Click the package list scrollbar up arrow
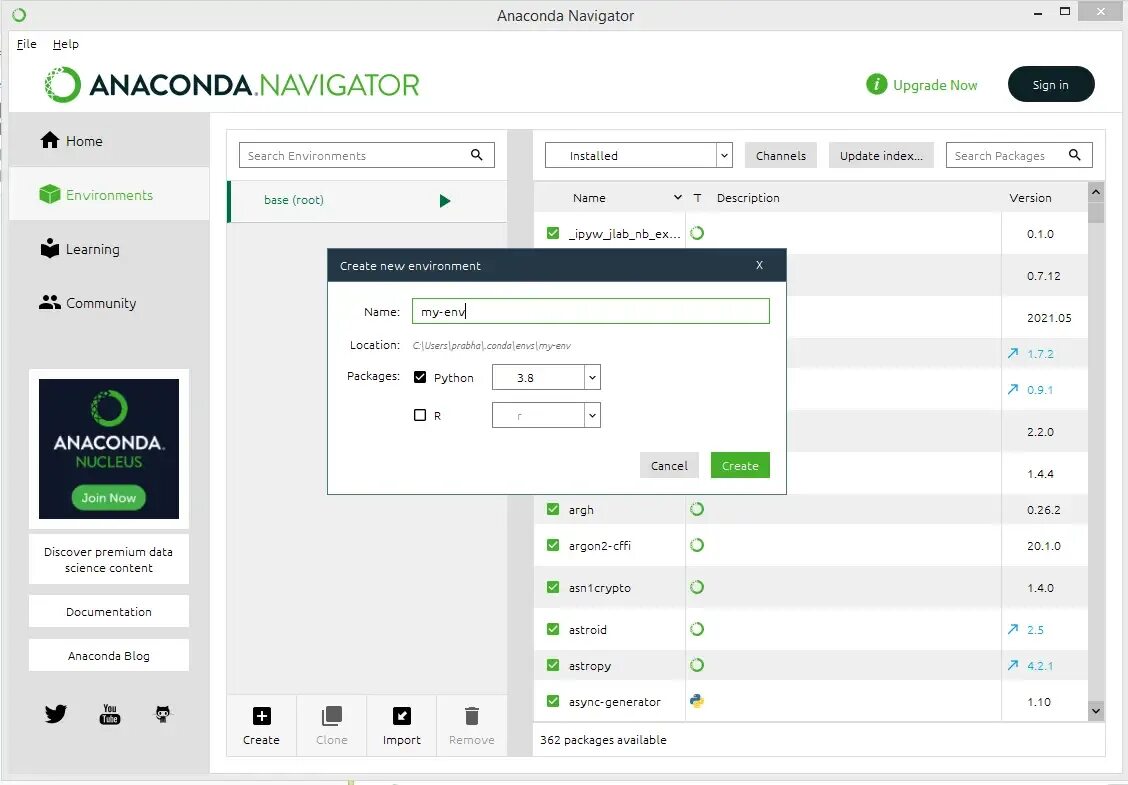 (1096, 192)
